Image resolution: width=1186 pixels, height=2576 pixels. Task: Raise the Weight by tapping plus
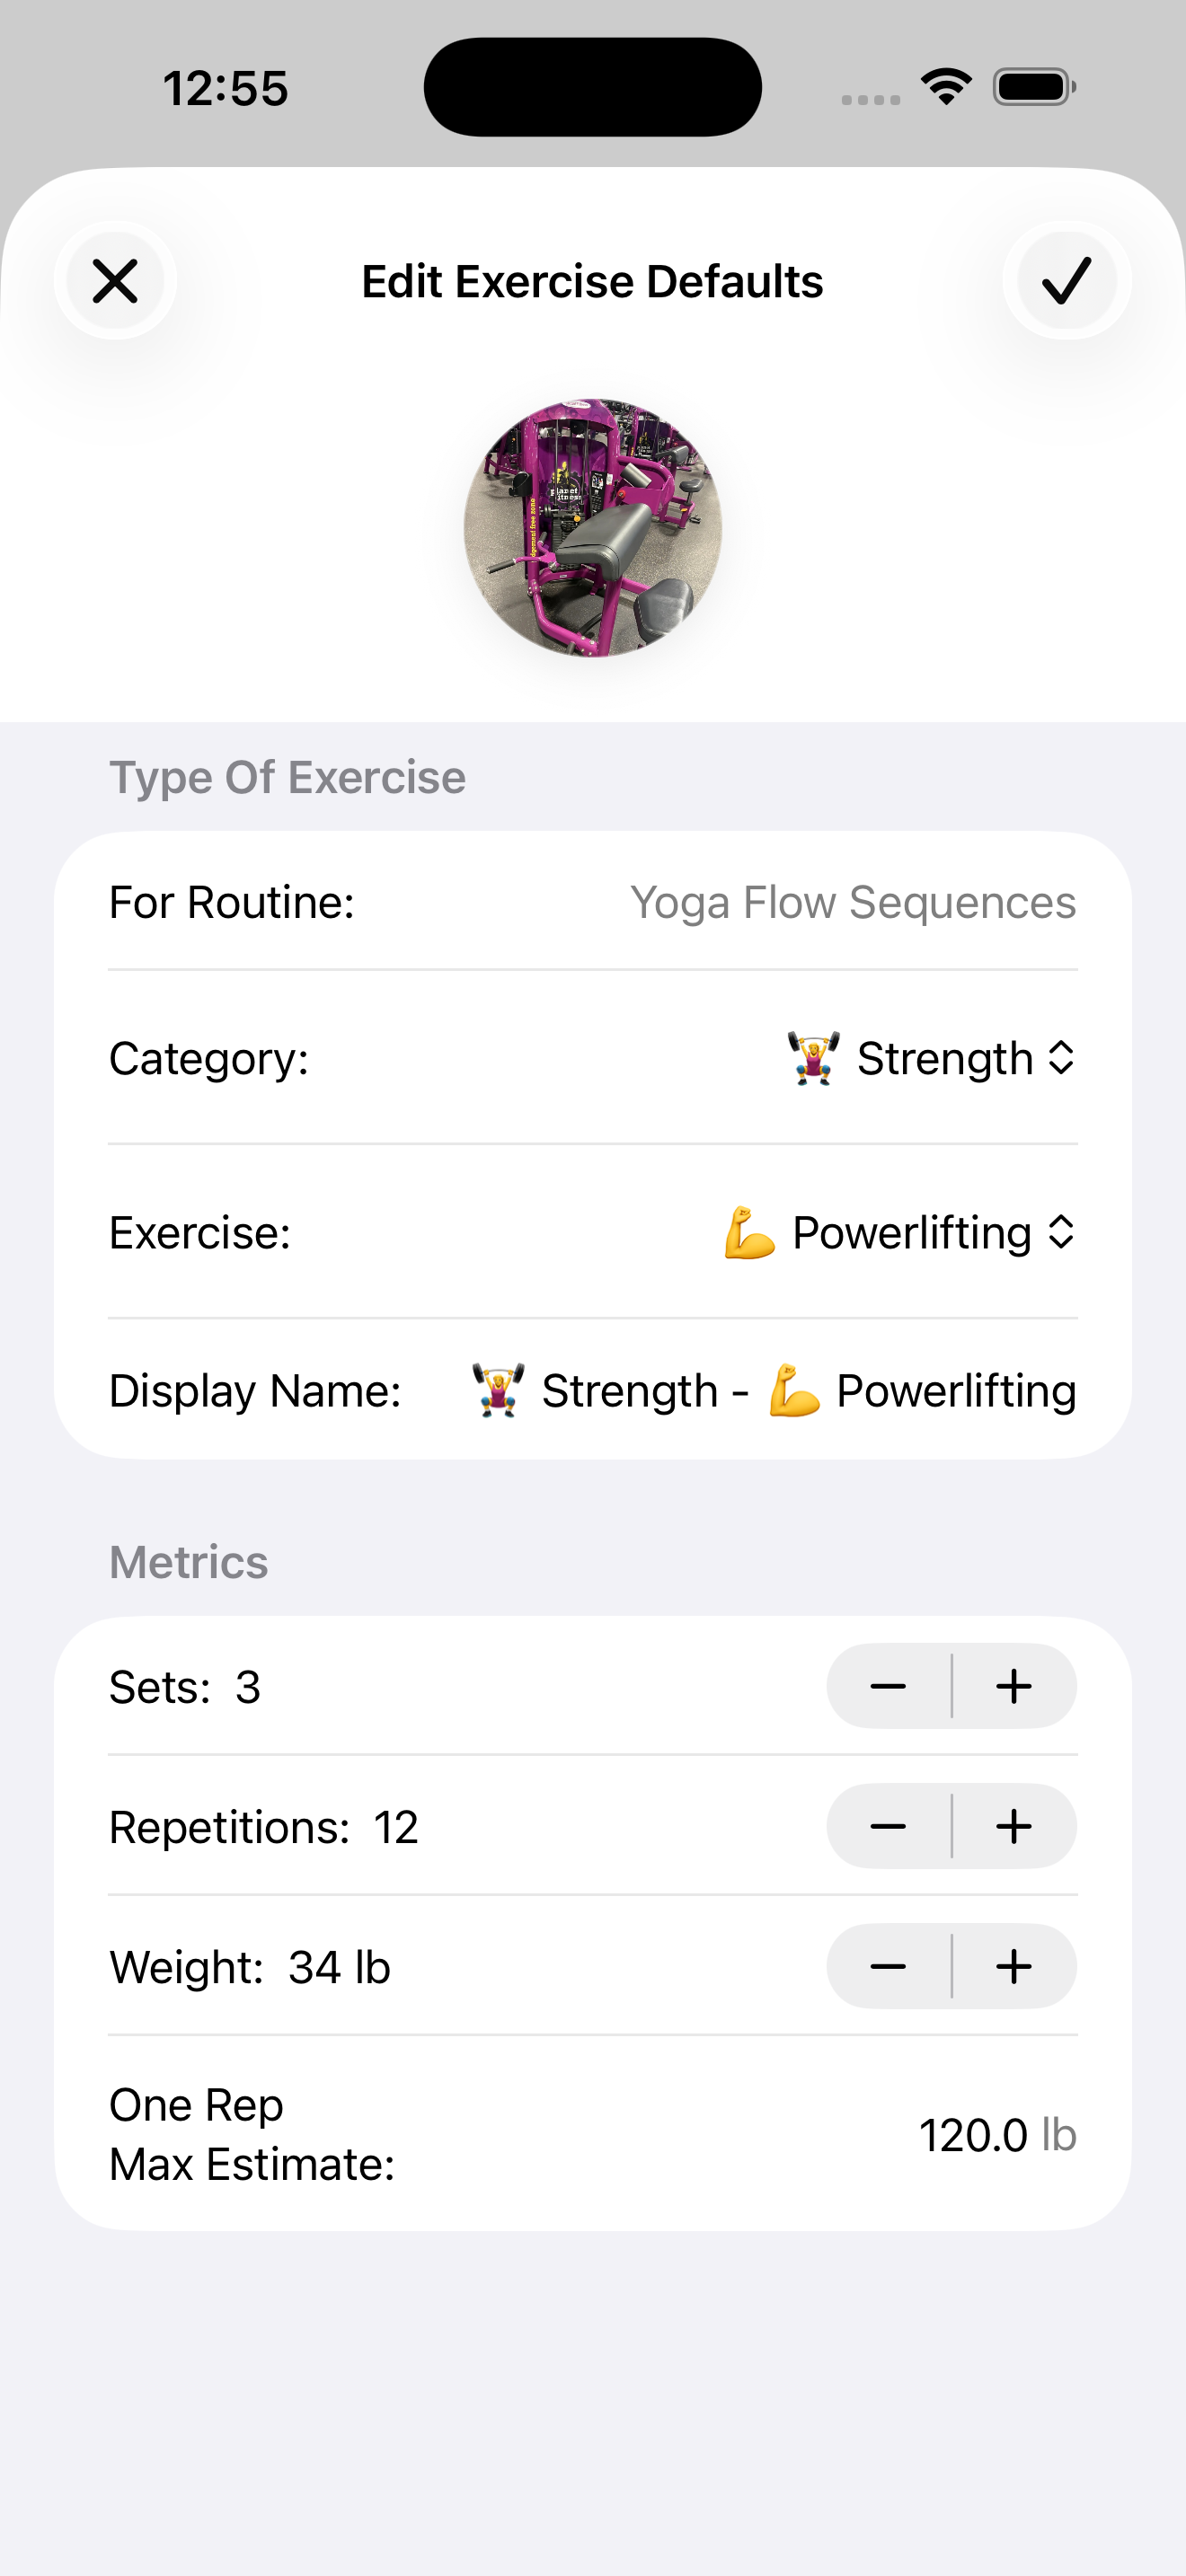pyautogui.click(x=1014, y=1967)
